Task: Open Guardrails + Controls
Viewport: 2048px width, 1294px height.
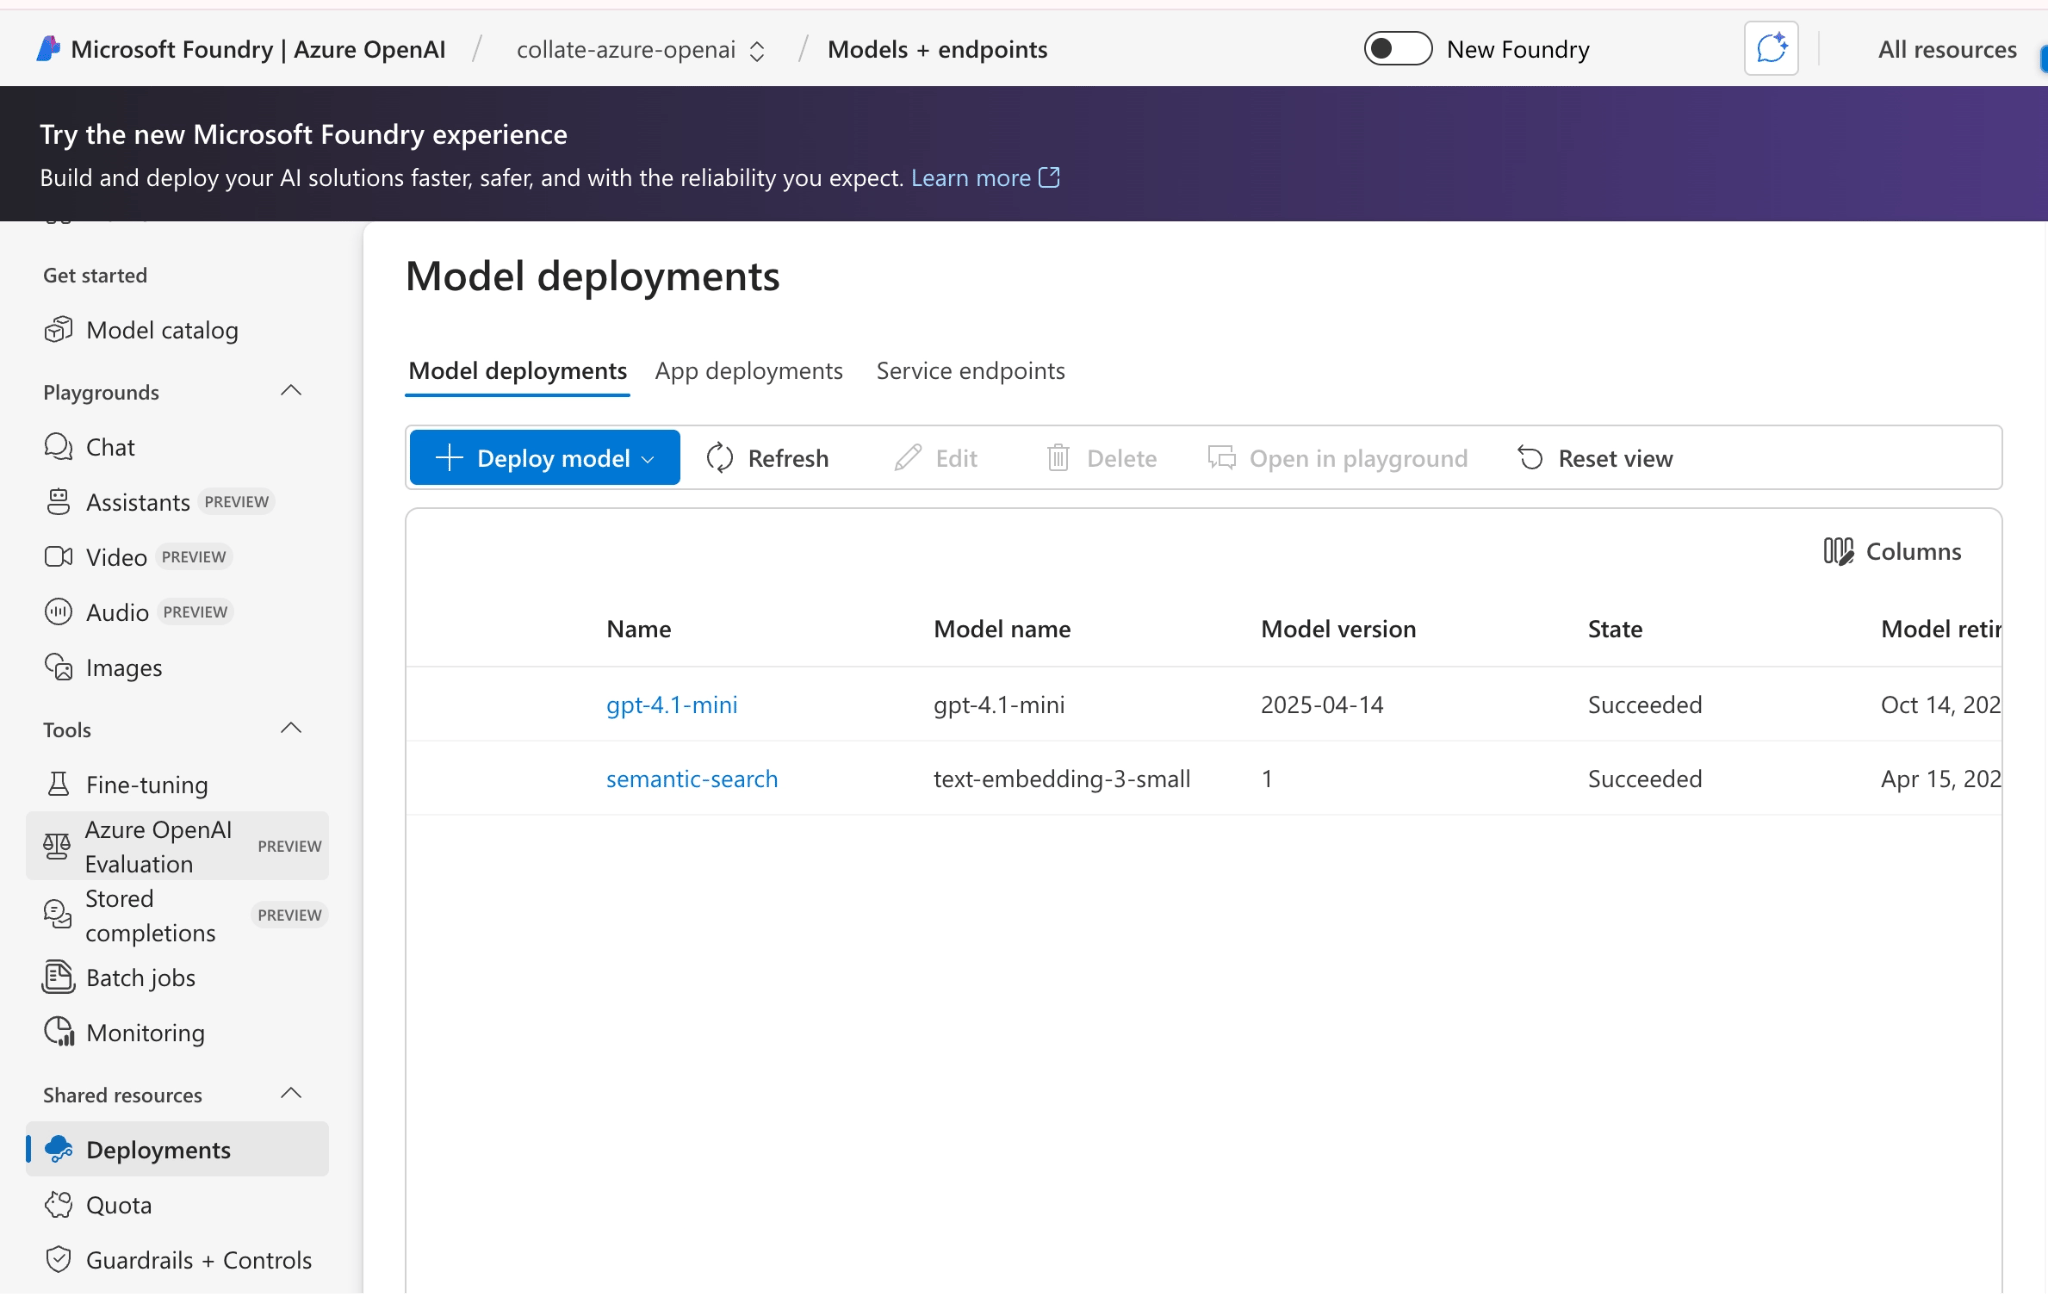Action: pyautogui.click(x=178, y=1260)
